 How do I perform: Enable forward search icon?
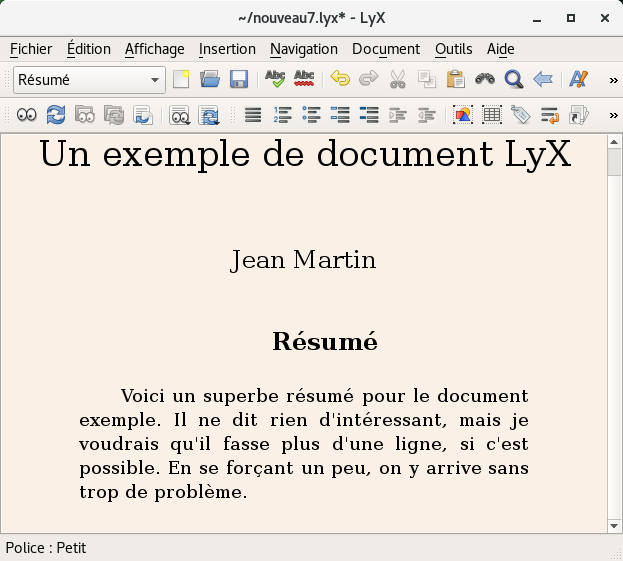pos(143,115)
